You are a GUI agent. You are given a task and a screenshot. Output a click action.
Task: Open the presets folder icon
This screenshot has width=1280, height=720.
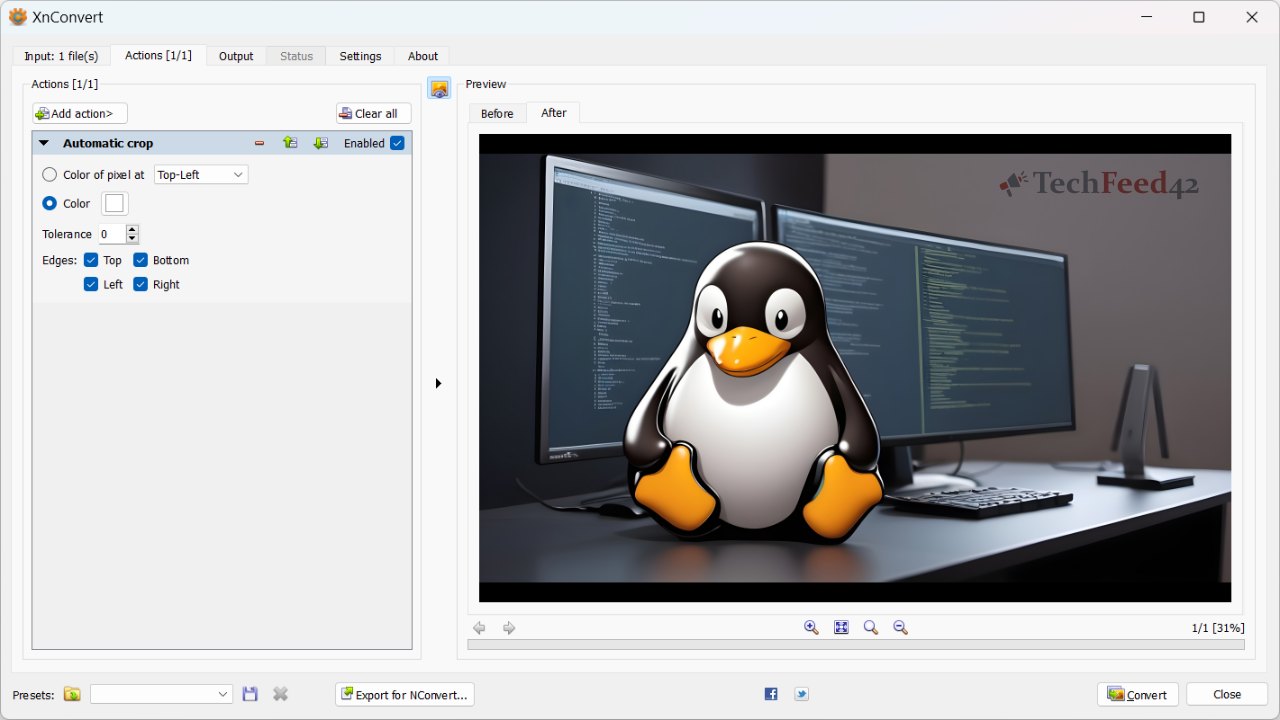click(x=72, y=694)
